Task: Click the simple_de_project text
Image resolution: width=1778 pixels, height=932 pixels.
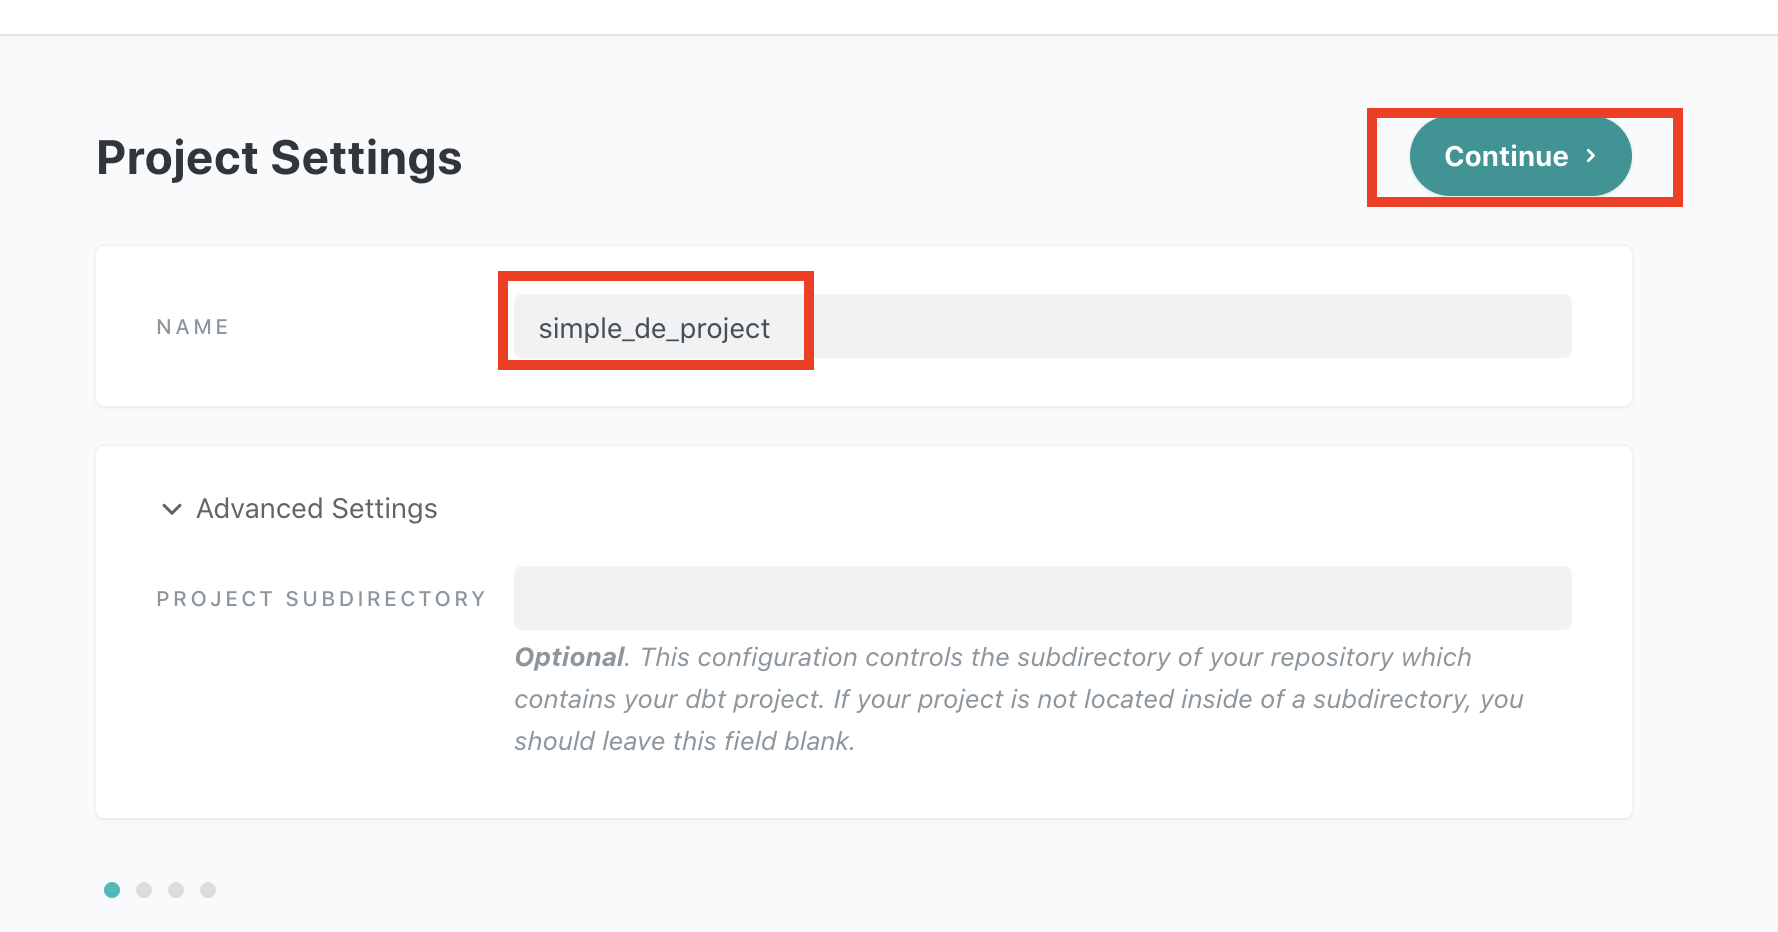Action: click(x=654, y=328)
